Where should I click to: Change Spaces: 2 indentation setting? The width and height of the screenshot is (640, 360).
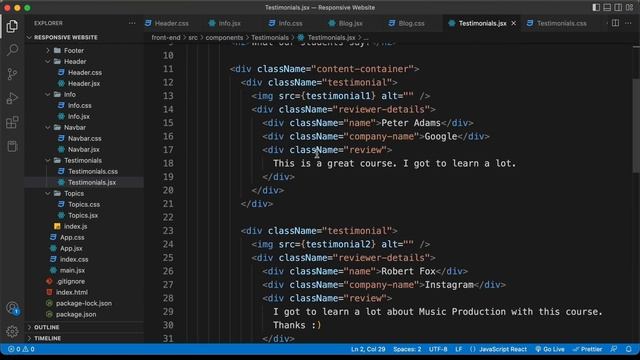tap(407, 349)
